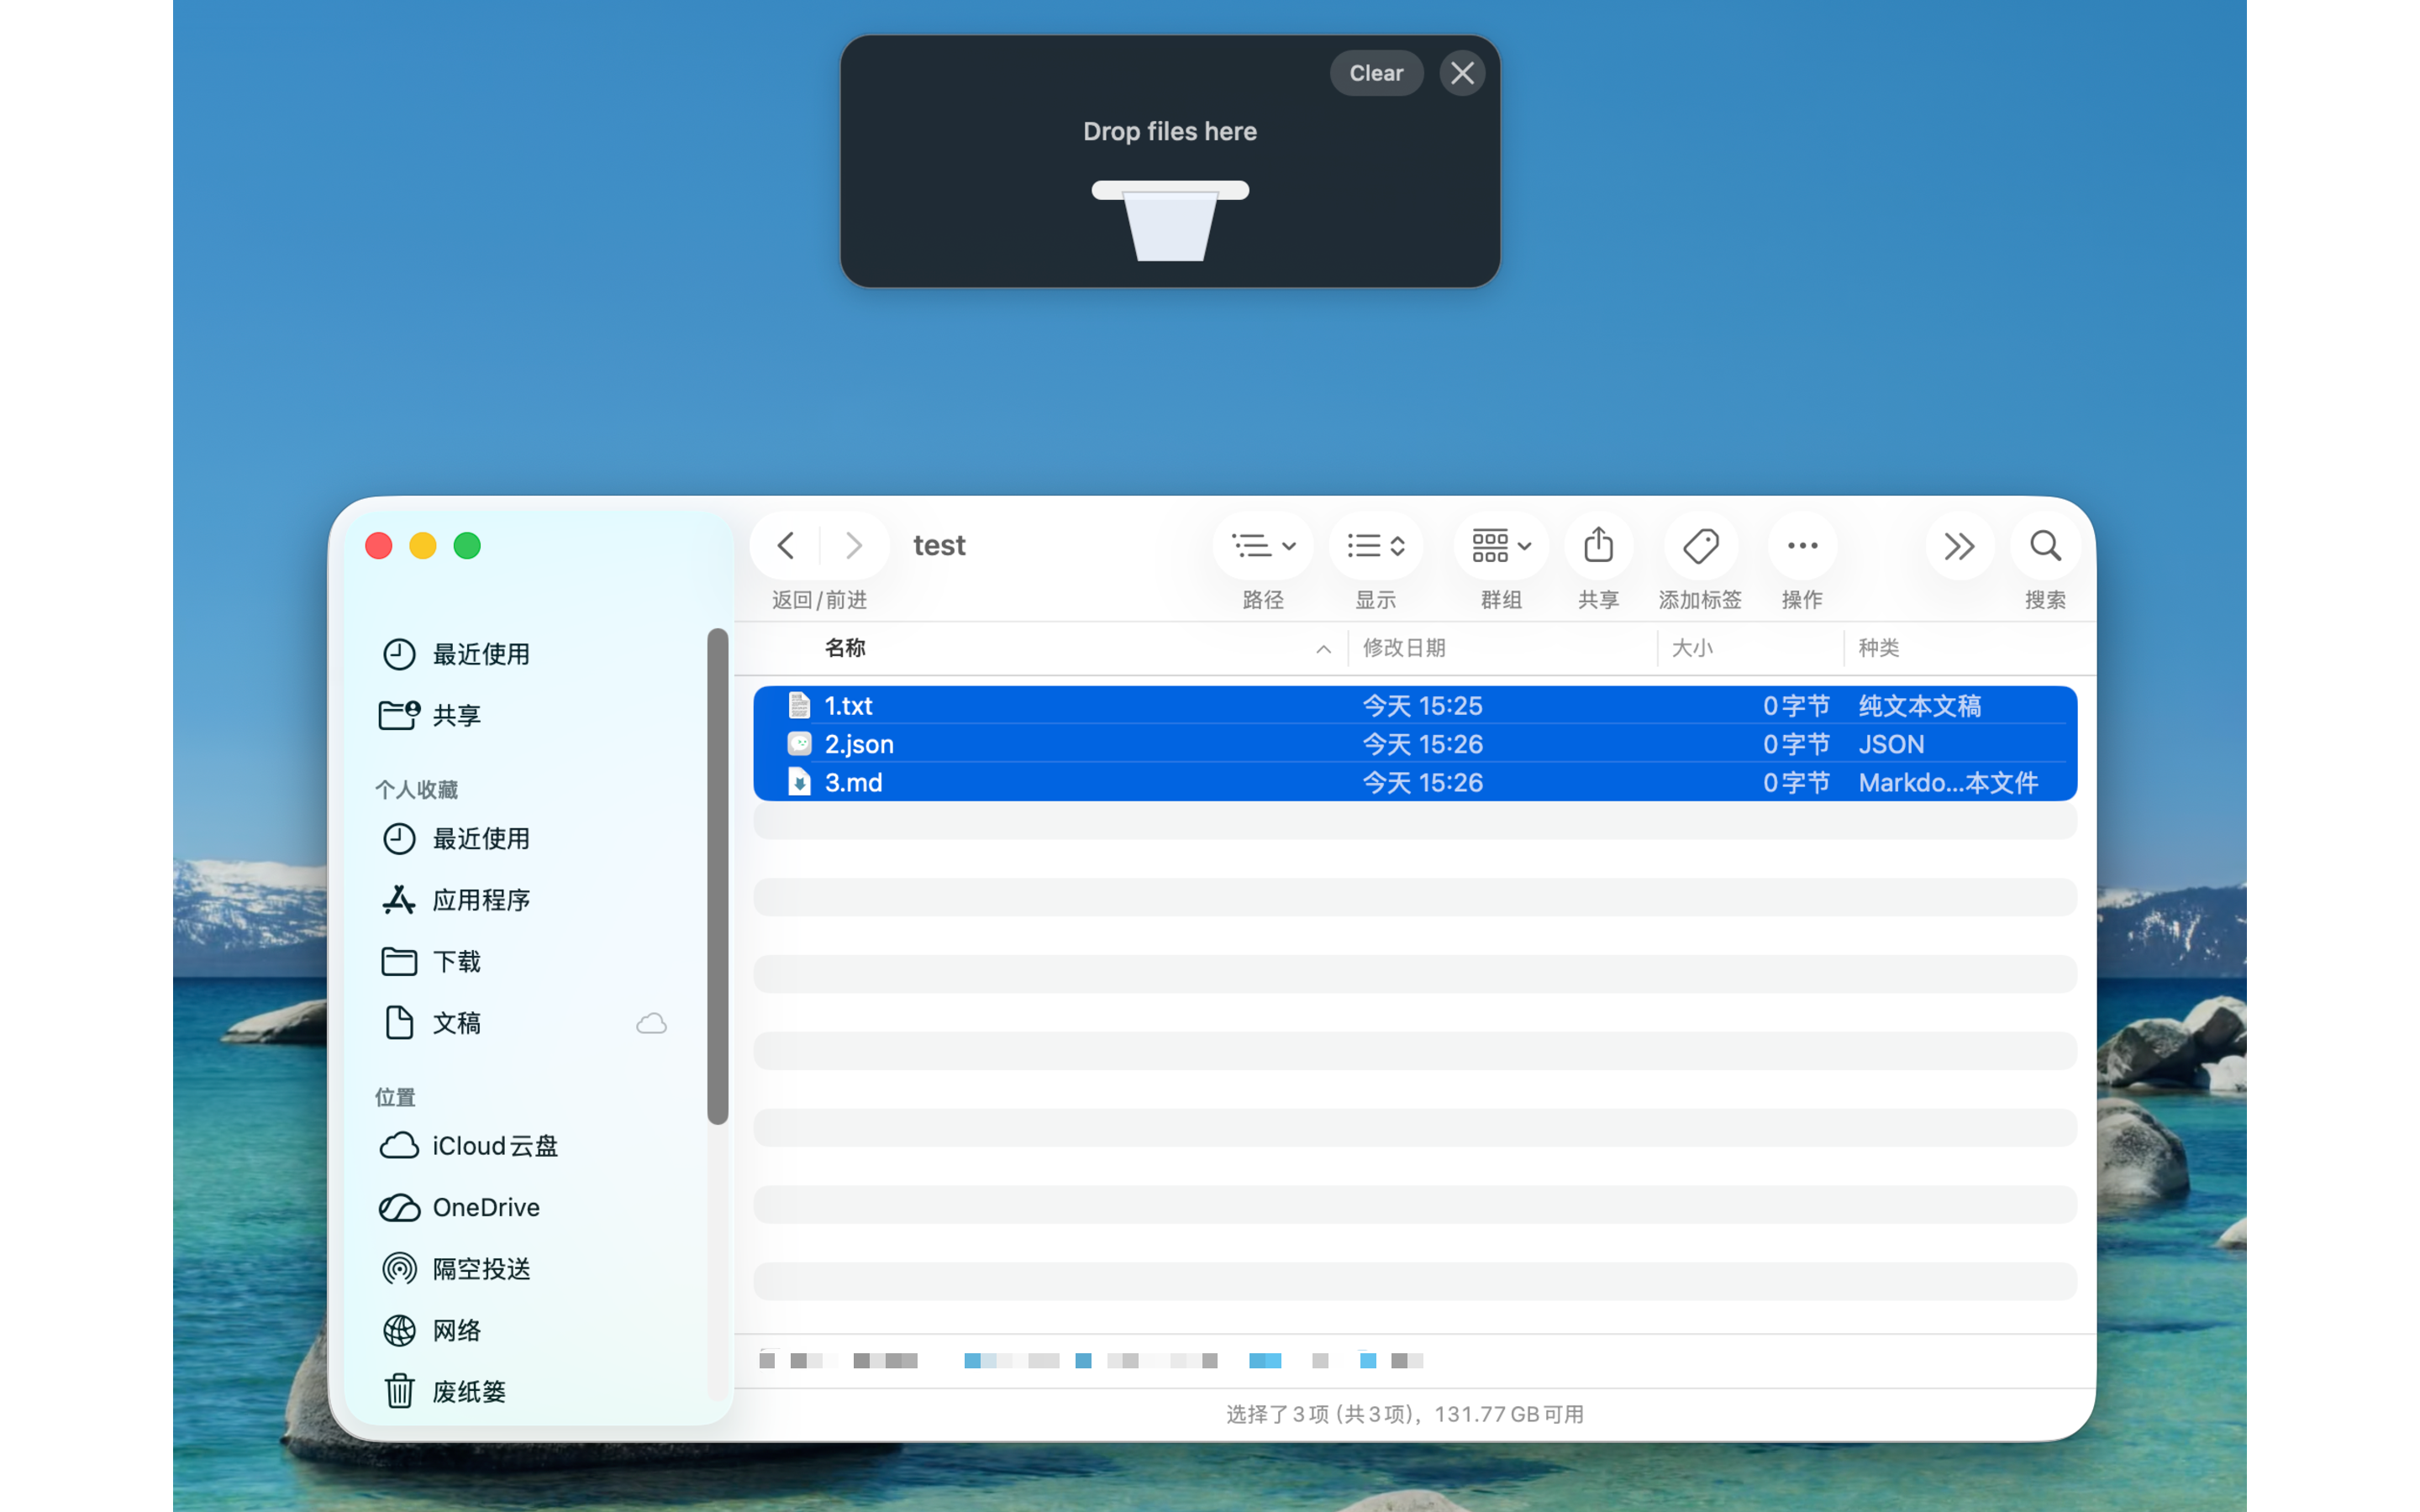This screenshot has height=1512, width=2420.
Task: Open the 显示 view mode dropdown
Action: point(1376,546)
